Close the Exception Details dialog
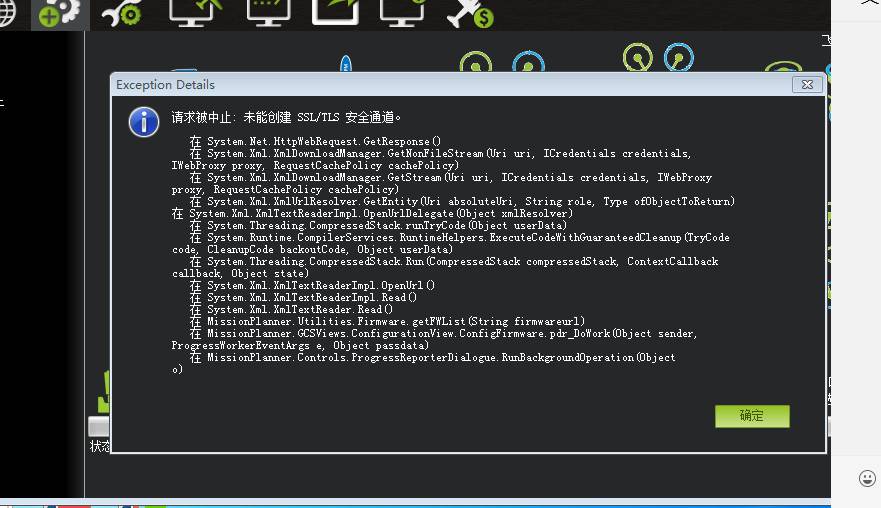 click(807, 85)
